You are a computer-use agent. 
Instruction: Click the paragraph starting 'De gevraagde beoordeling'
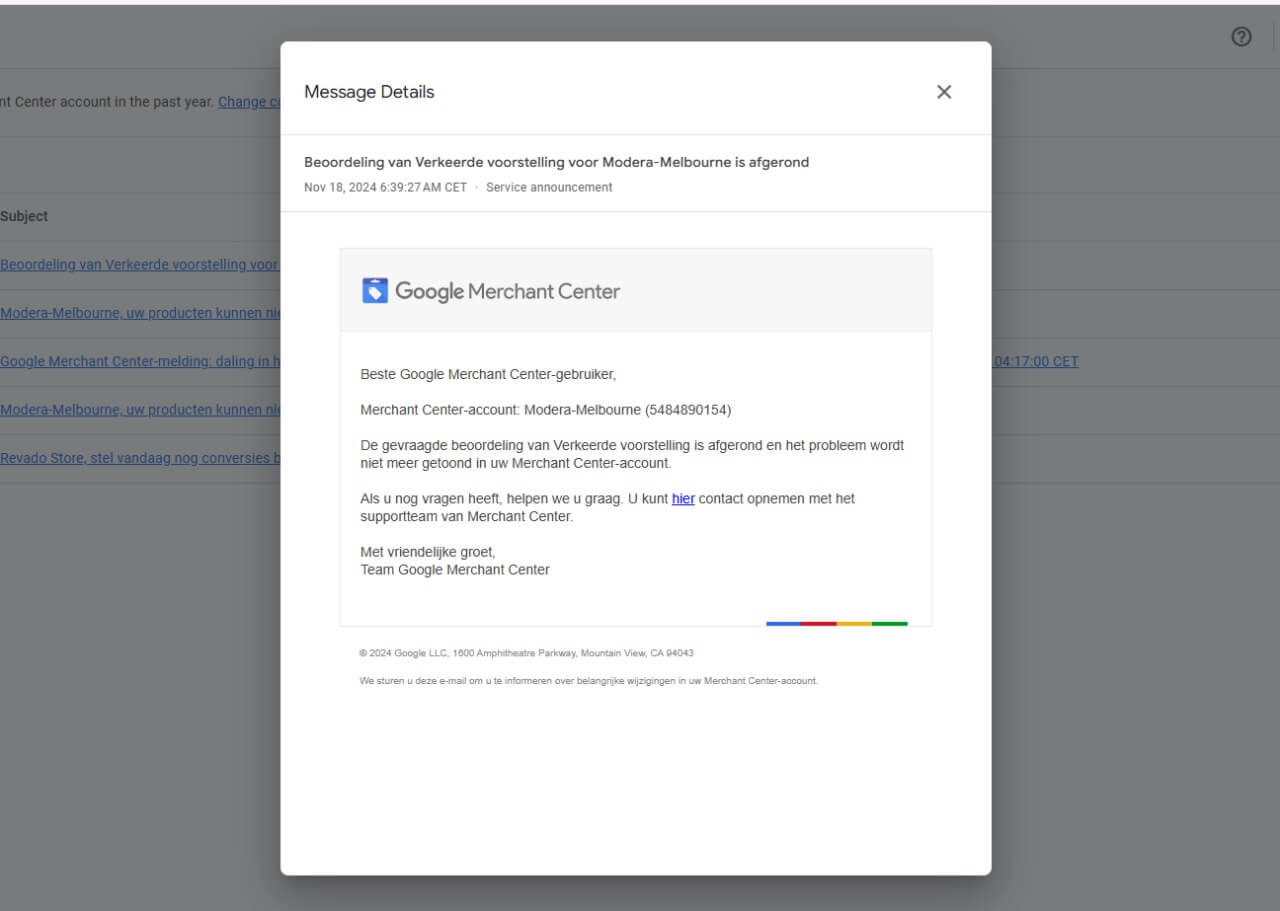click(632, 454)
